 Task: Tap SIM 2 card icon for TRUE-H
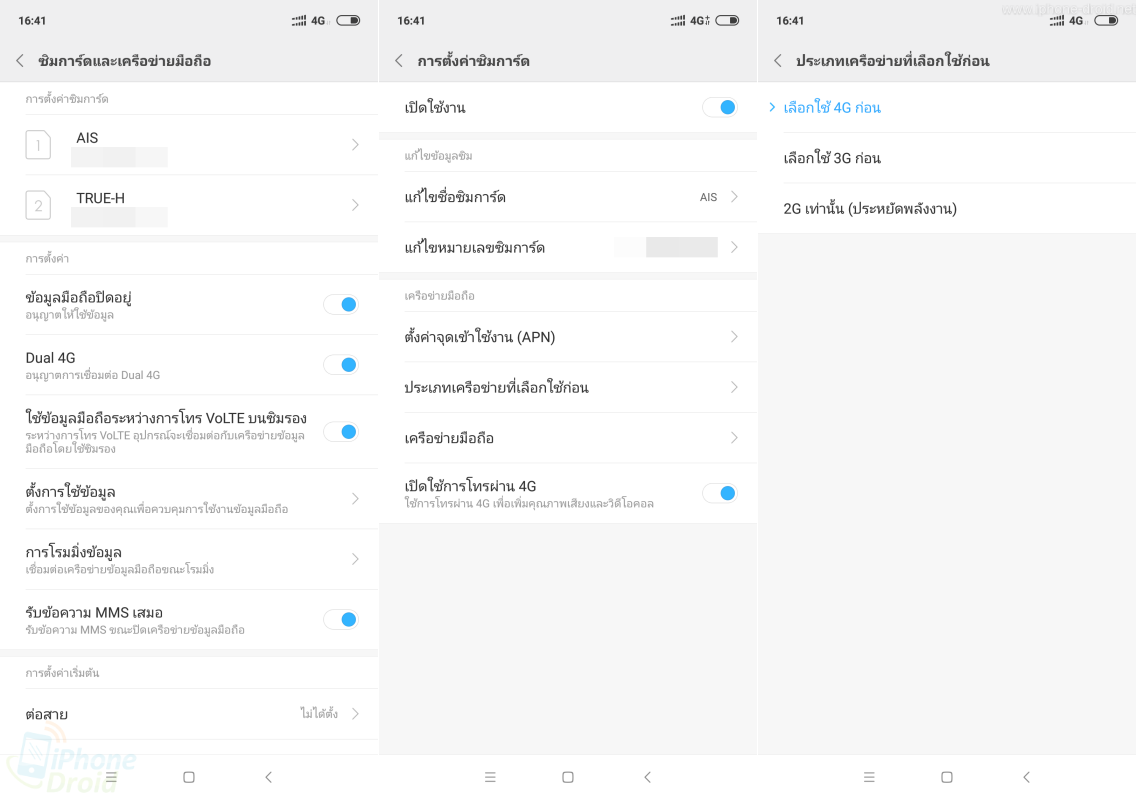coord(38,205)
